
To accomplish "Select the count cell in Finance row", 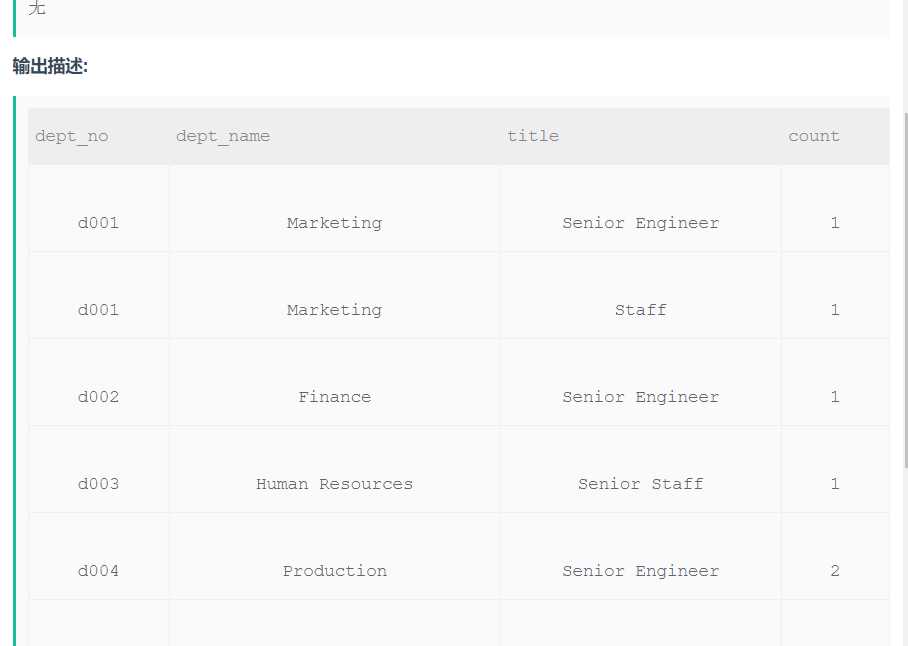I will [835, 397].
